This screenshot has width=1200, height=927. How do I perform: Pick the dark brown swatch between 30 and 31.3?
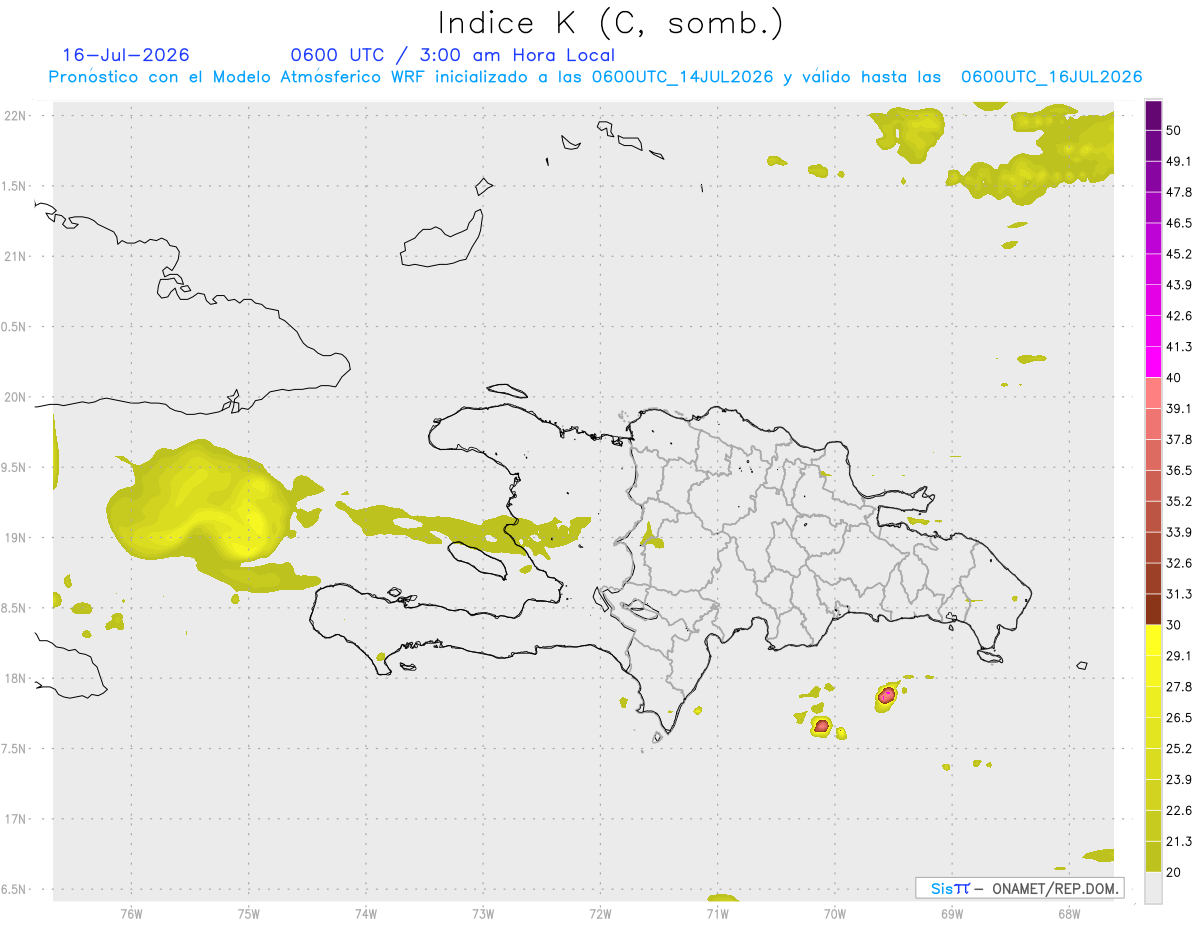[x=1153, y=609]
